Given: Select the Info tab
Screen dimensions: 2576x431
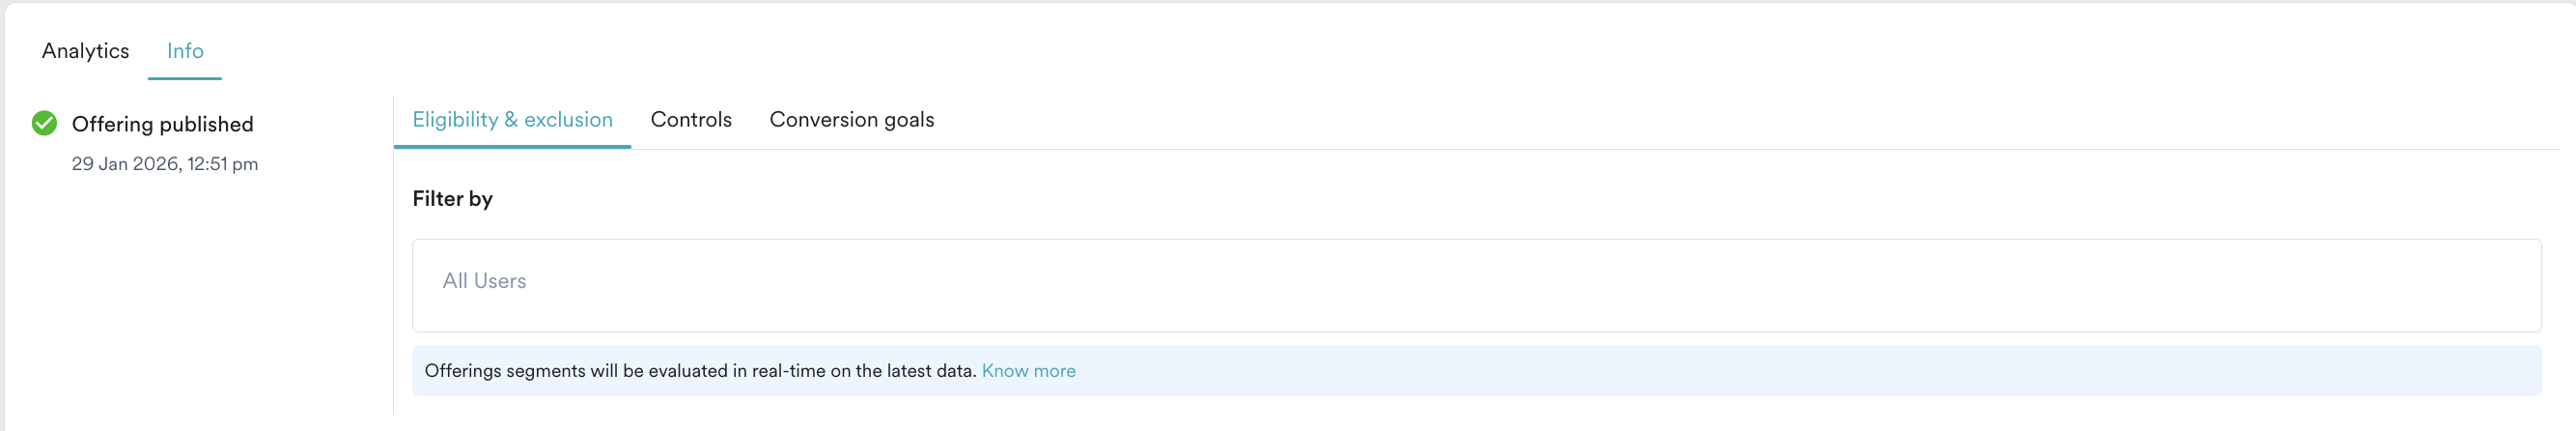Looking at the screenshot, I should pos(185,51).
